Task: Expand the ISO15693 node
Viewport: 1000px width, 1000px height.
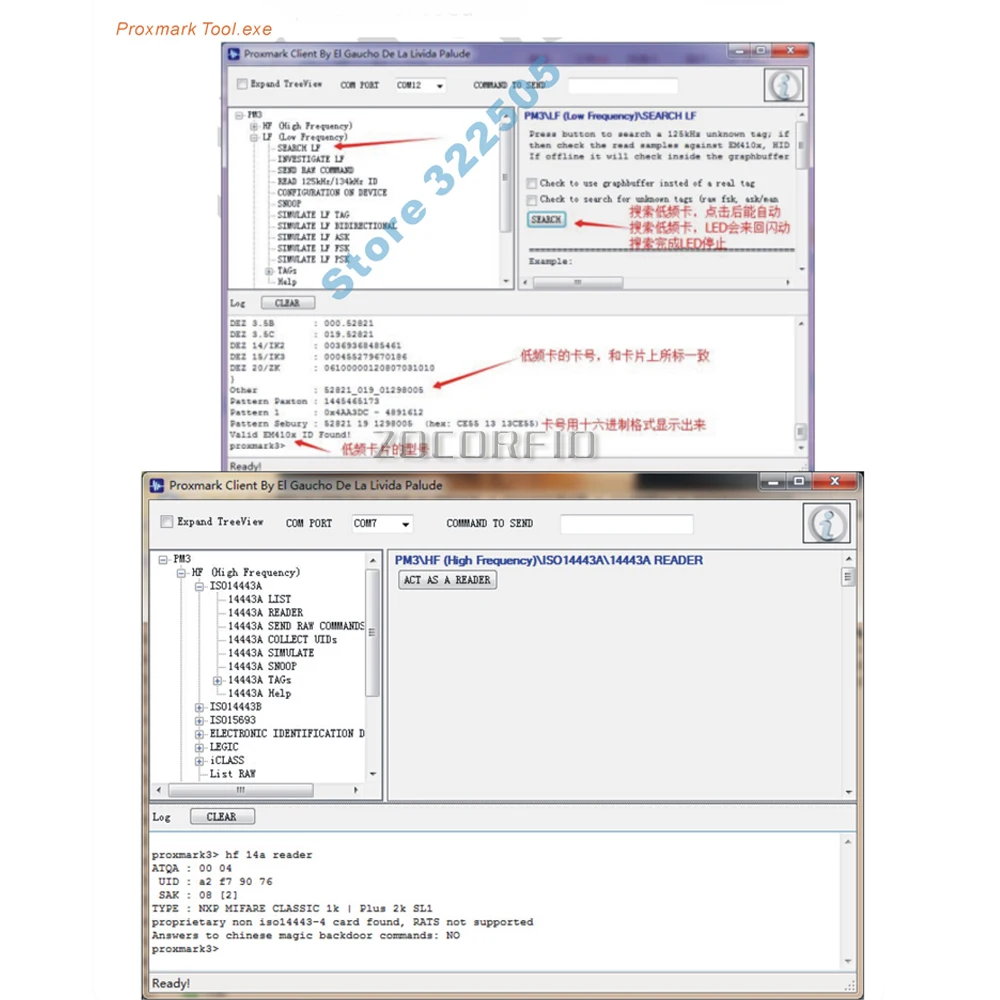Action: 200,721
